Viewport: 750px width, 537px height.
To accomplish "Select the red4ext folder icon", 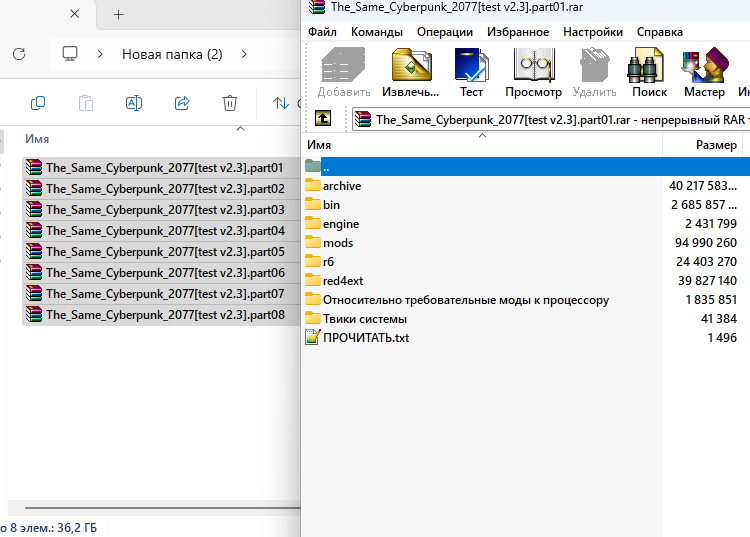I will click(313, 280).
